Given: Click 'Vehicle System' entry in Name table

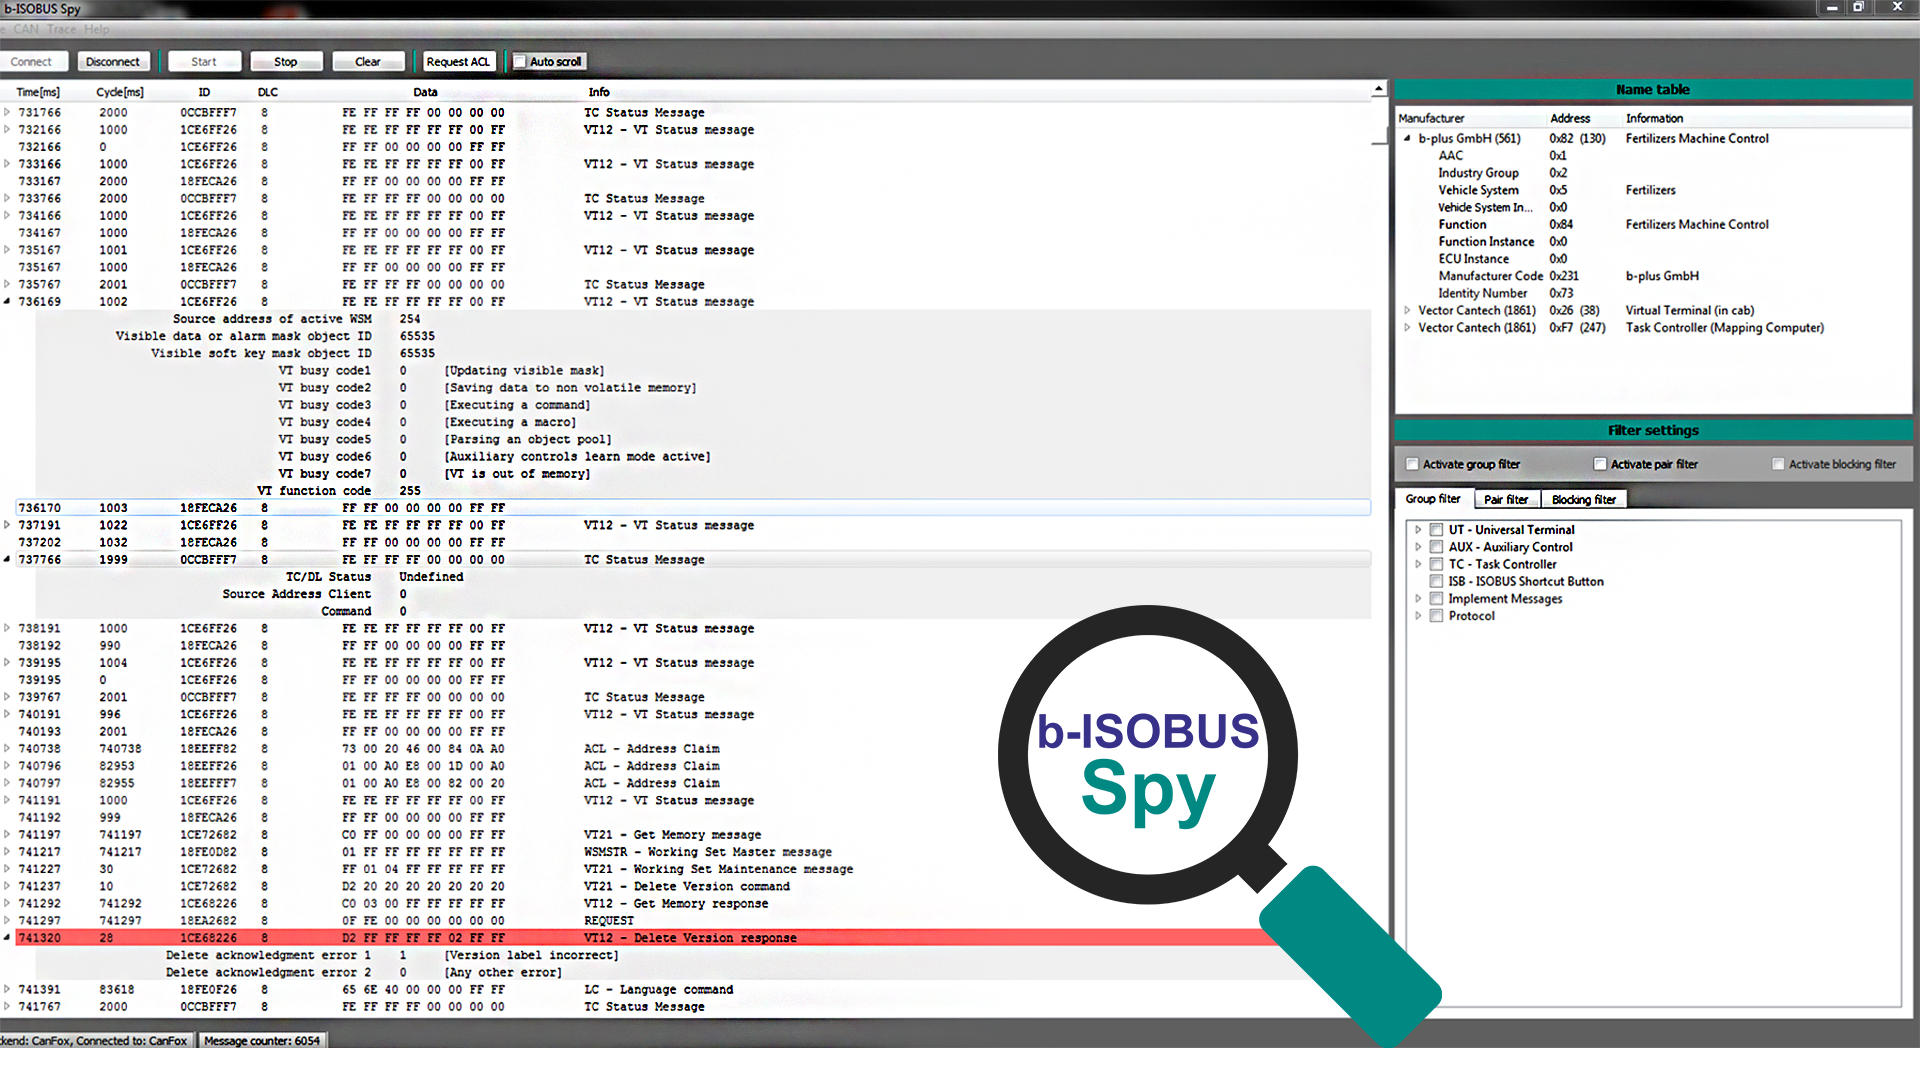Looking at the screenshot, I should point(1478,190).
